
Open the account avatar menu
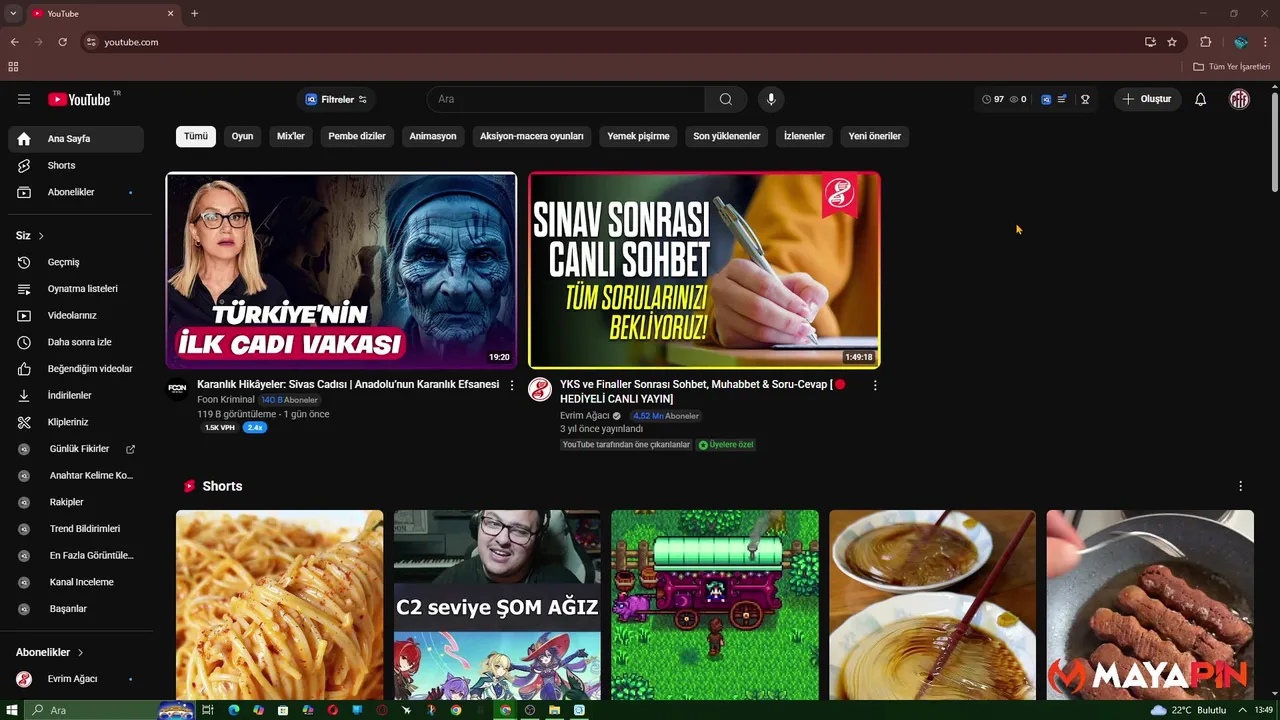tap(1239, 99)
